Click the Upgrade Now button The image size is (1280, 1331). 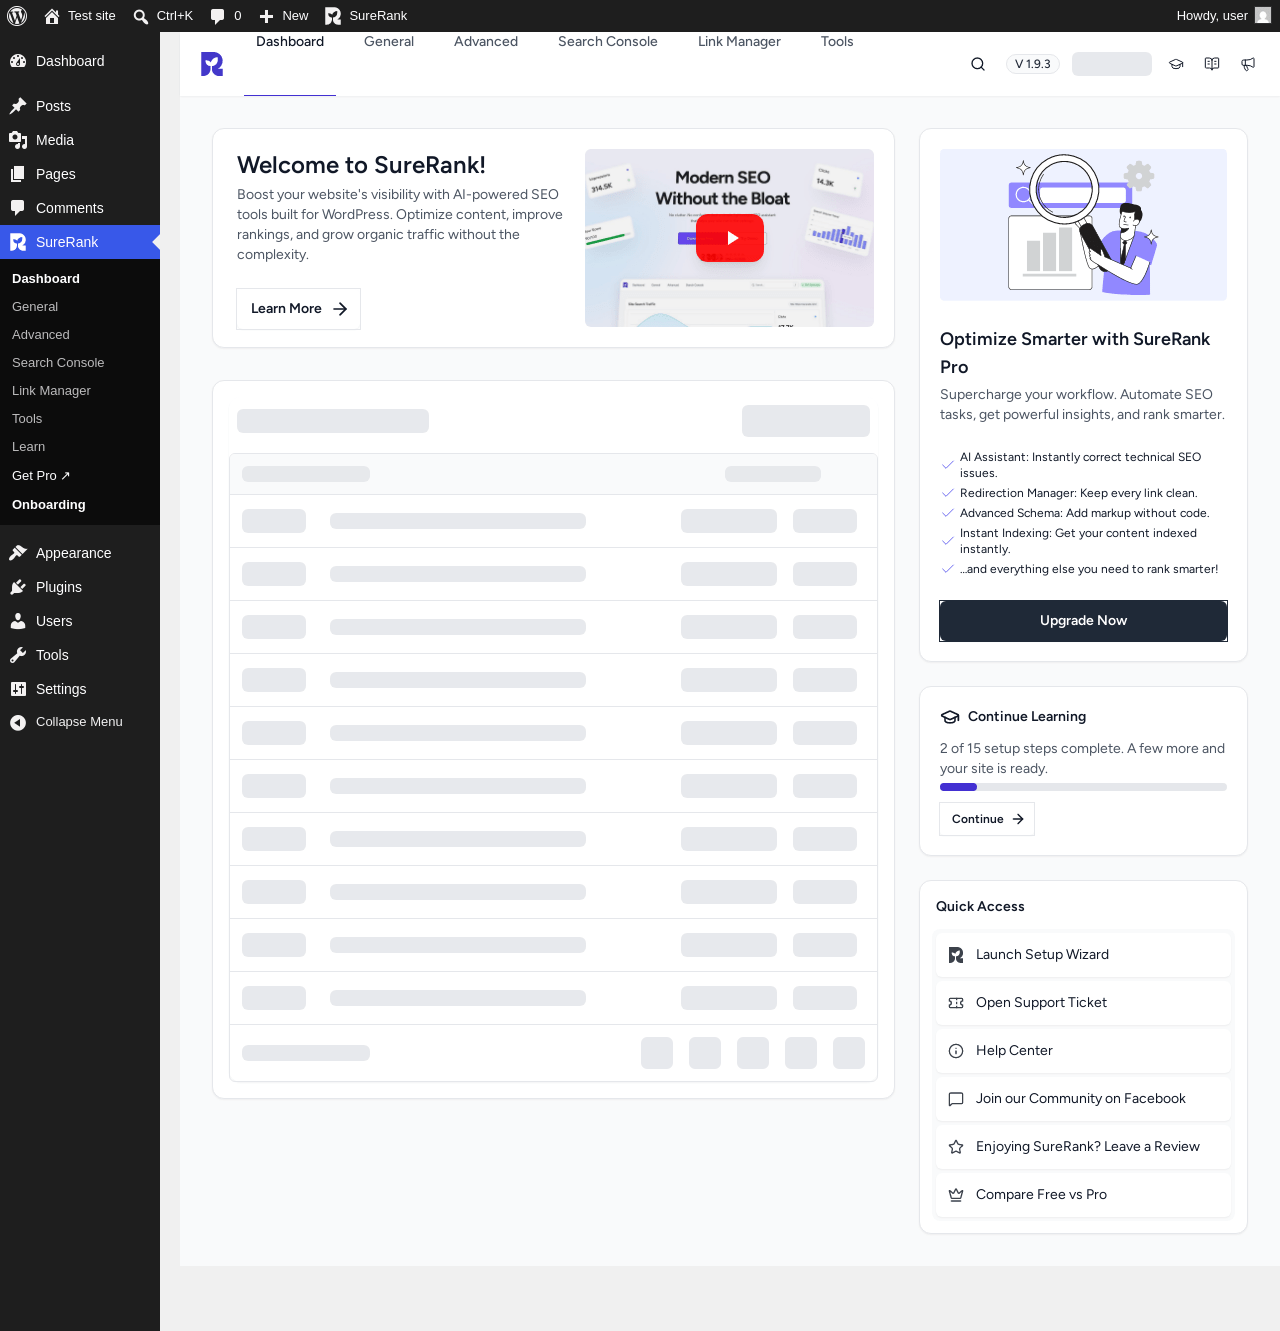pyautogui.click(x=1083, y=621)
